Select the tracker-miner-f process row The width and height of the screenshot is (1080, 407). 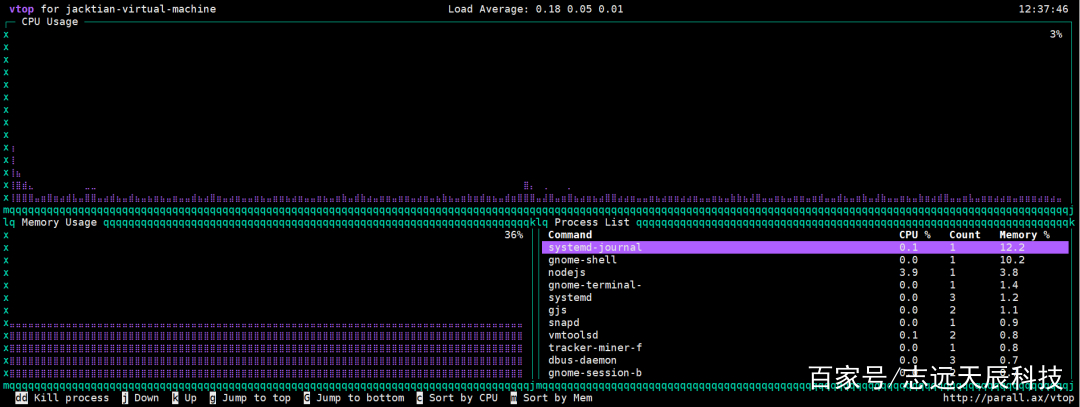(805, 348)
